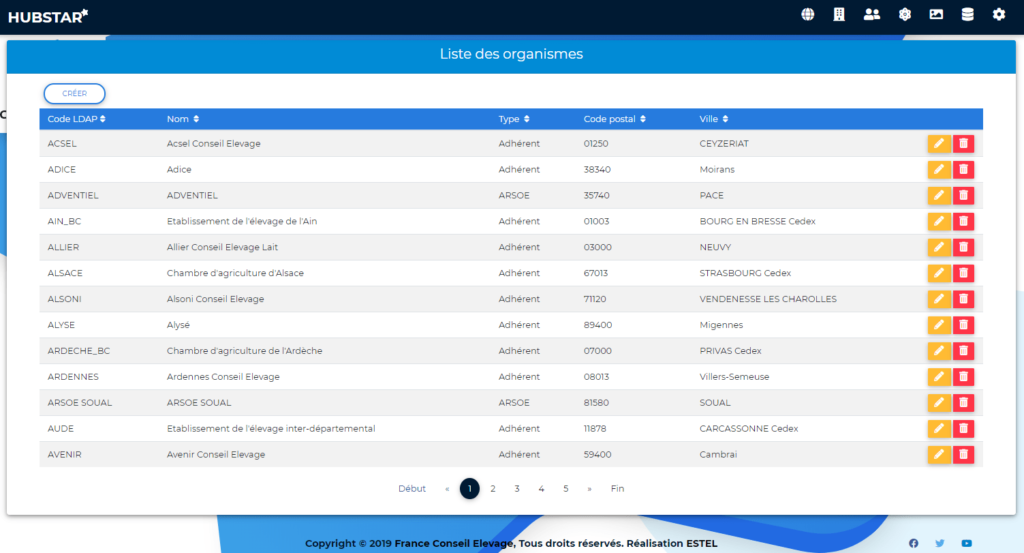Open the building organismes icon in header
This screenshot has height=553, width=1024.
pos(839,14)
